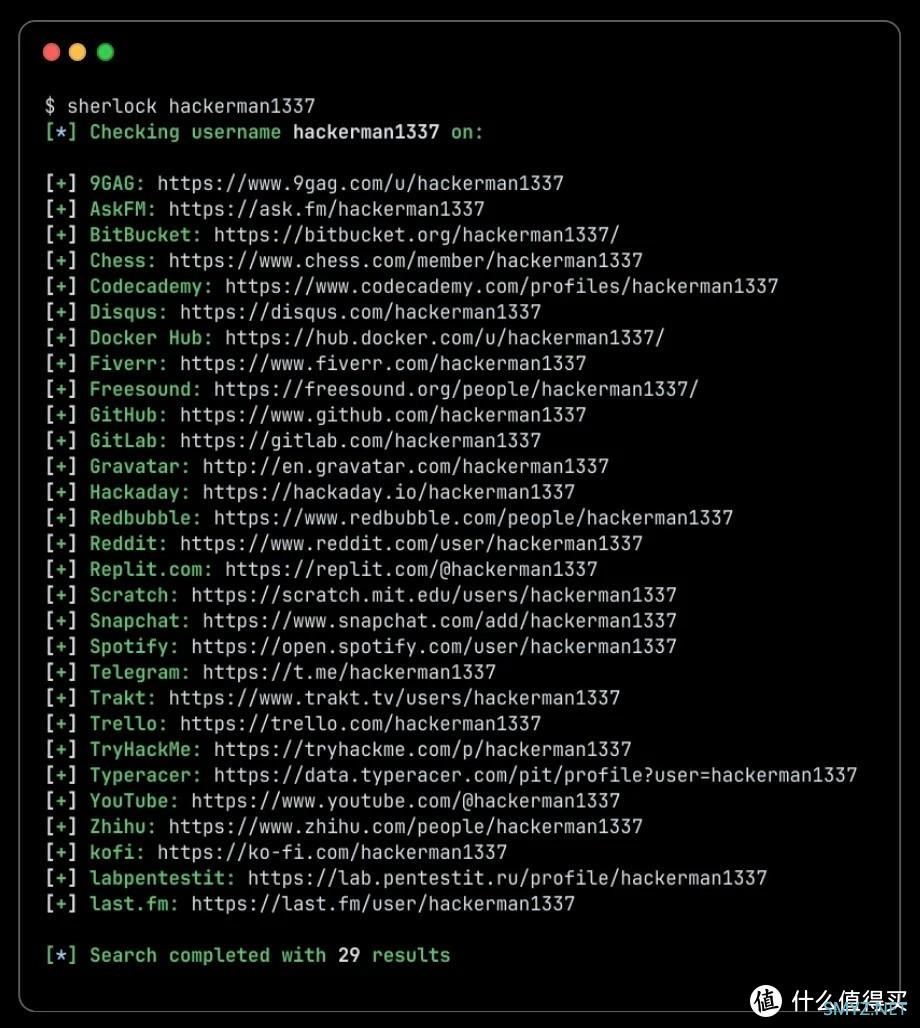Click the green maximize window dot

pyautogui.click(x=105, y=52)
